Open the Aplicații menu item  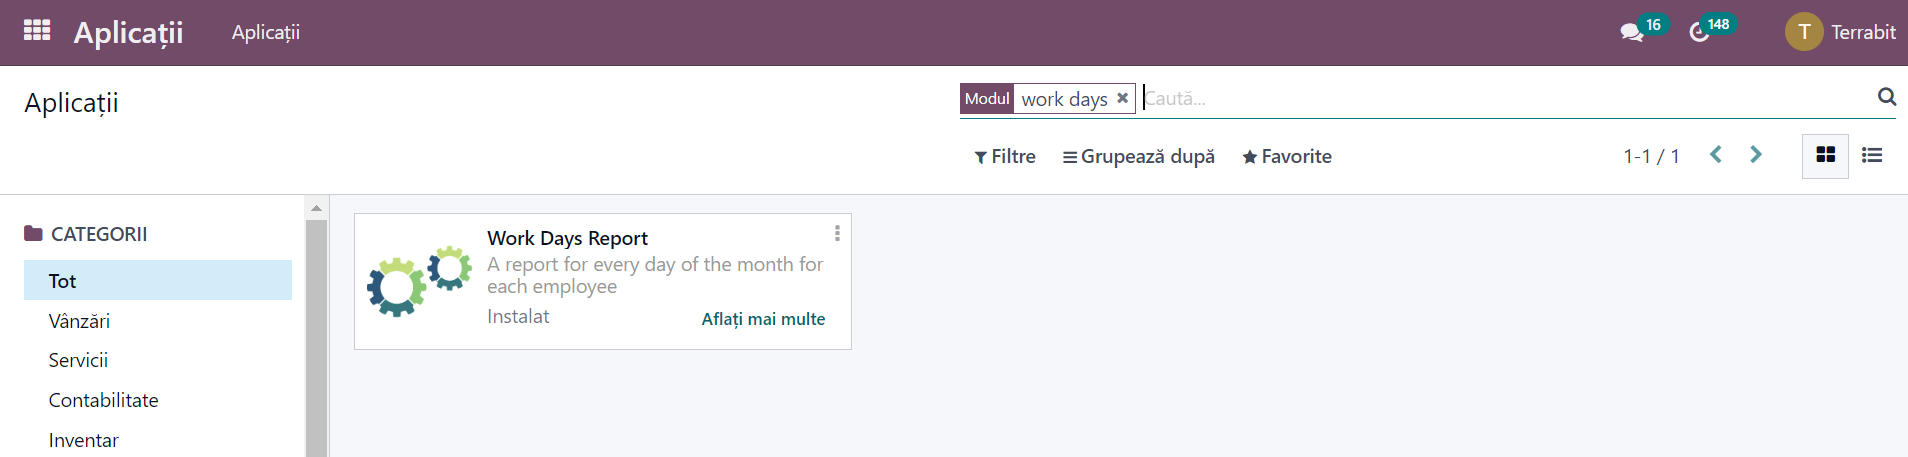point(266,32)
